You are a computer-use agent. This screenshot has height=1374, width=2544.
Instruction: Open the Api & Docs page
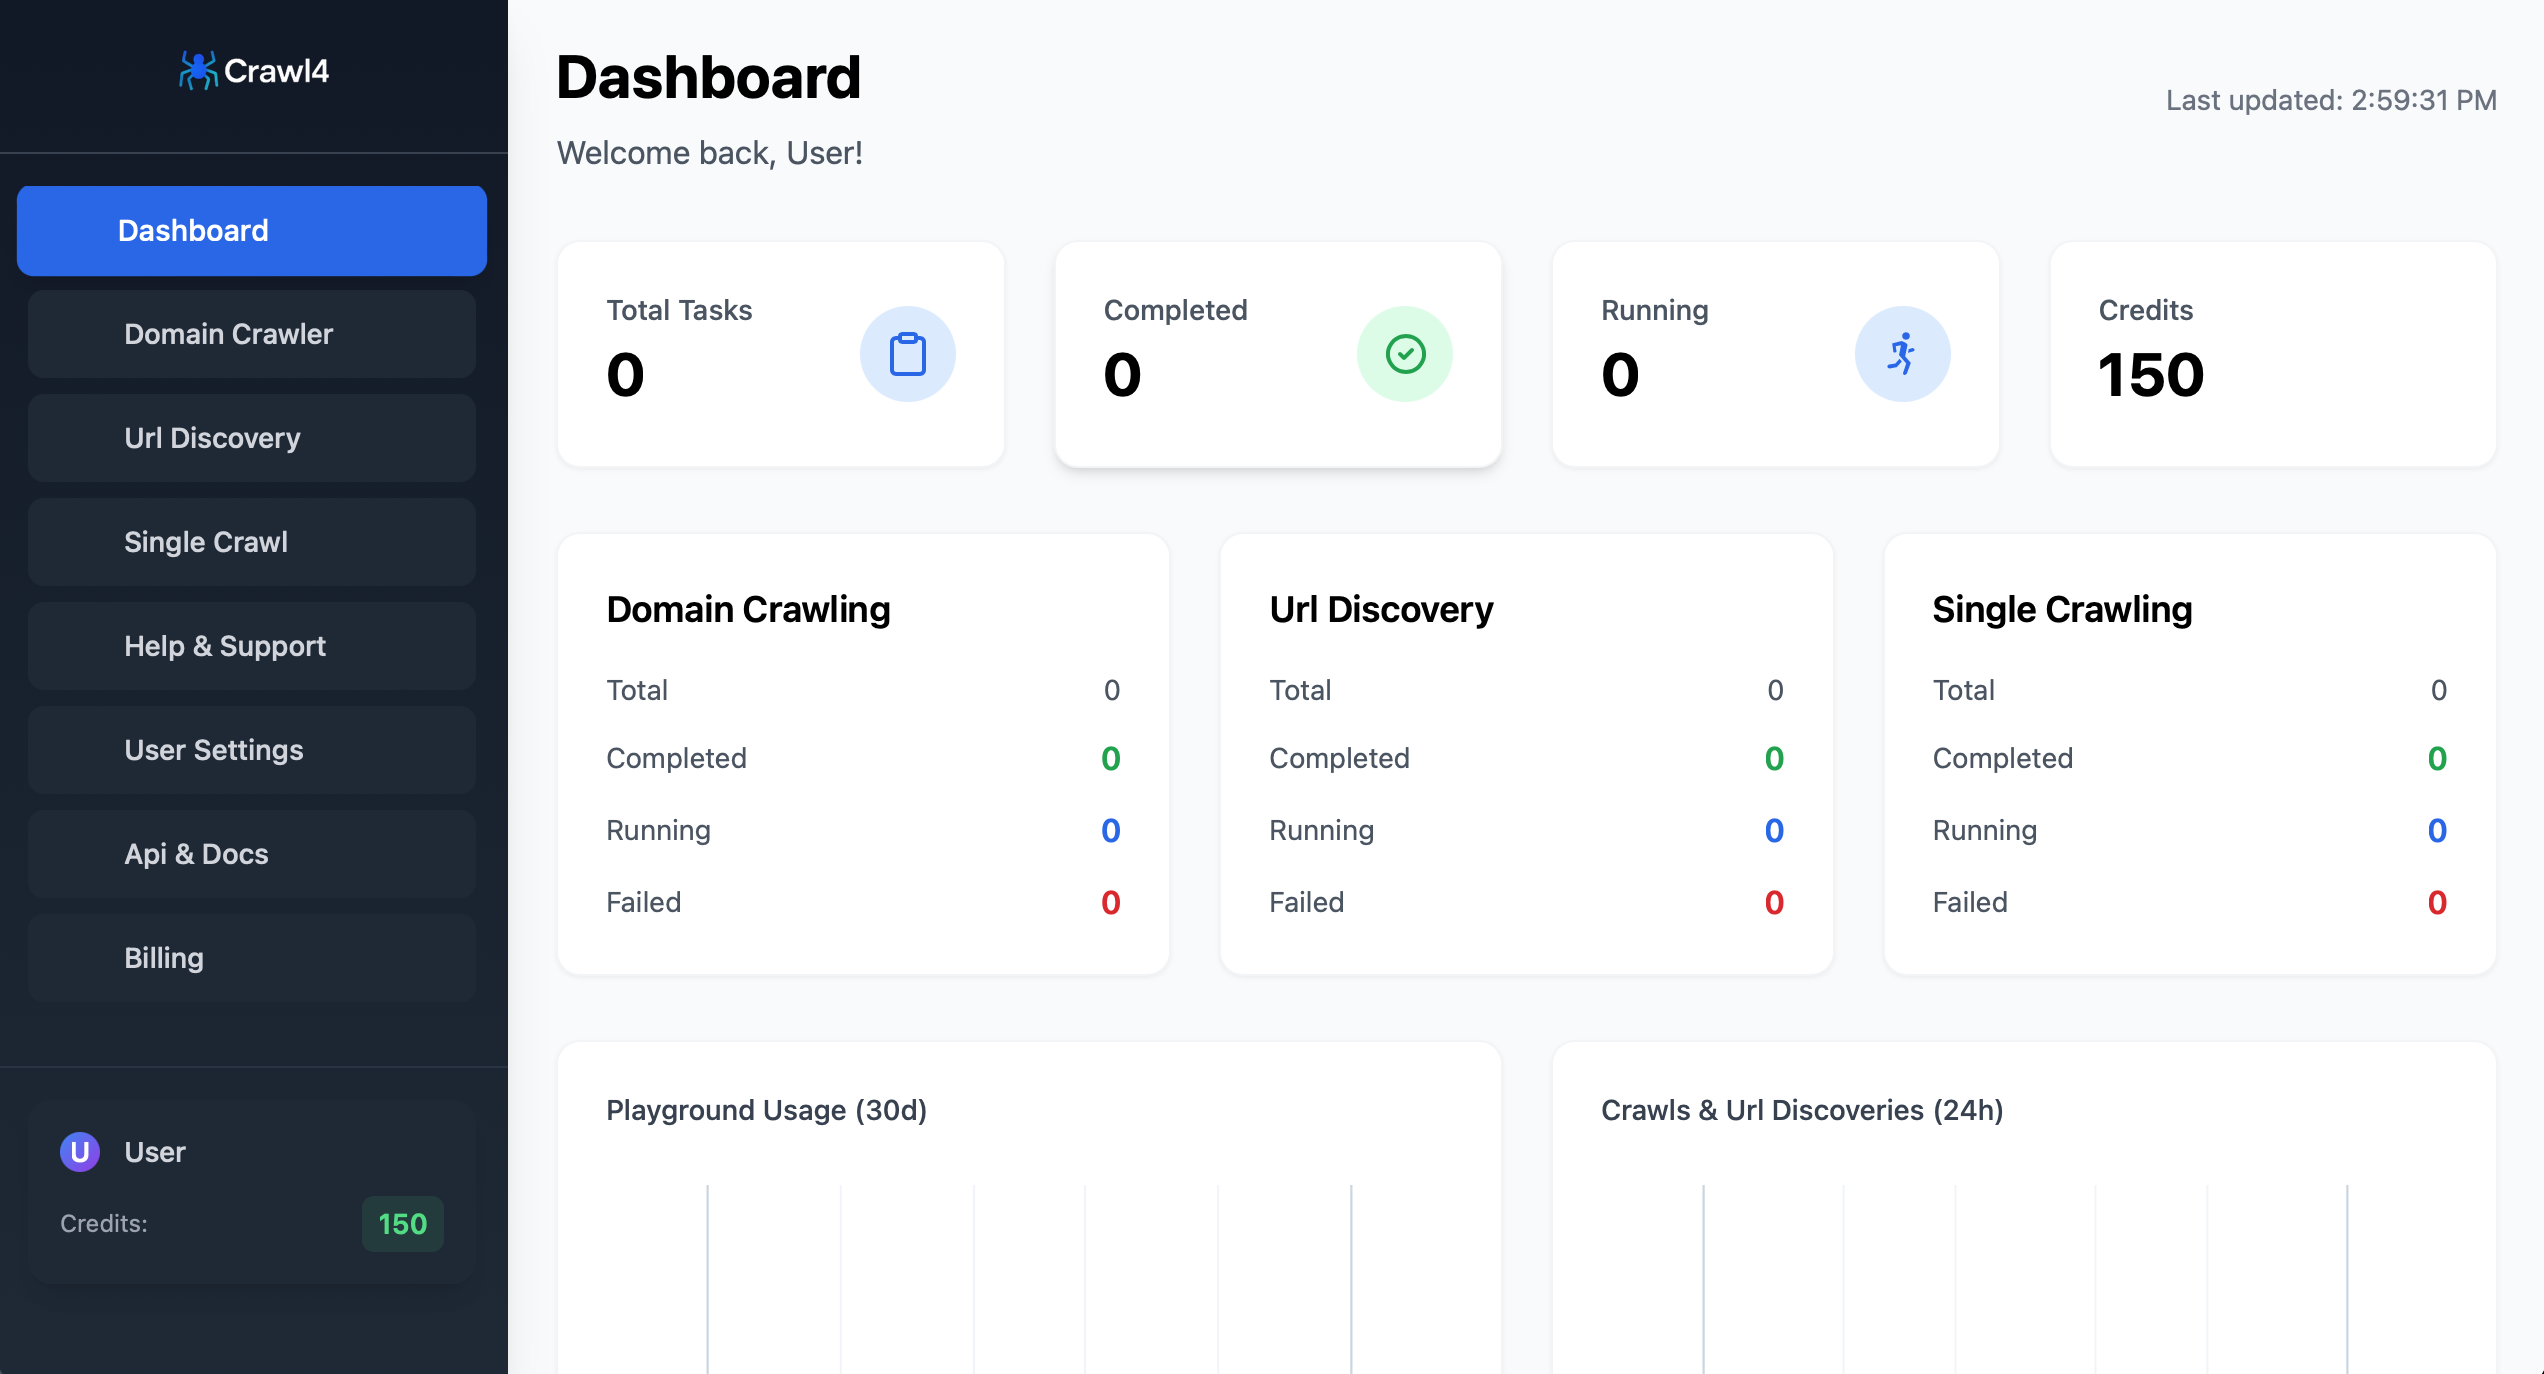click(252, 854)
